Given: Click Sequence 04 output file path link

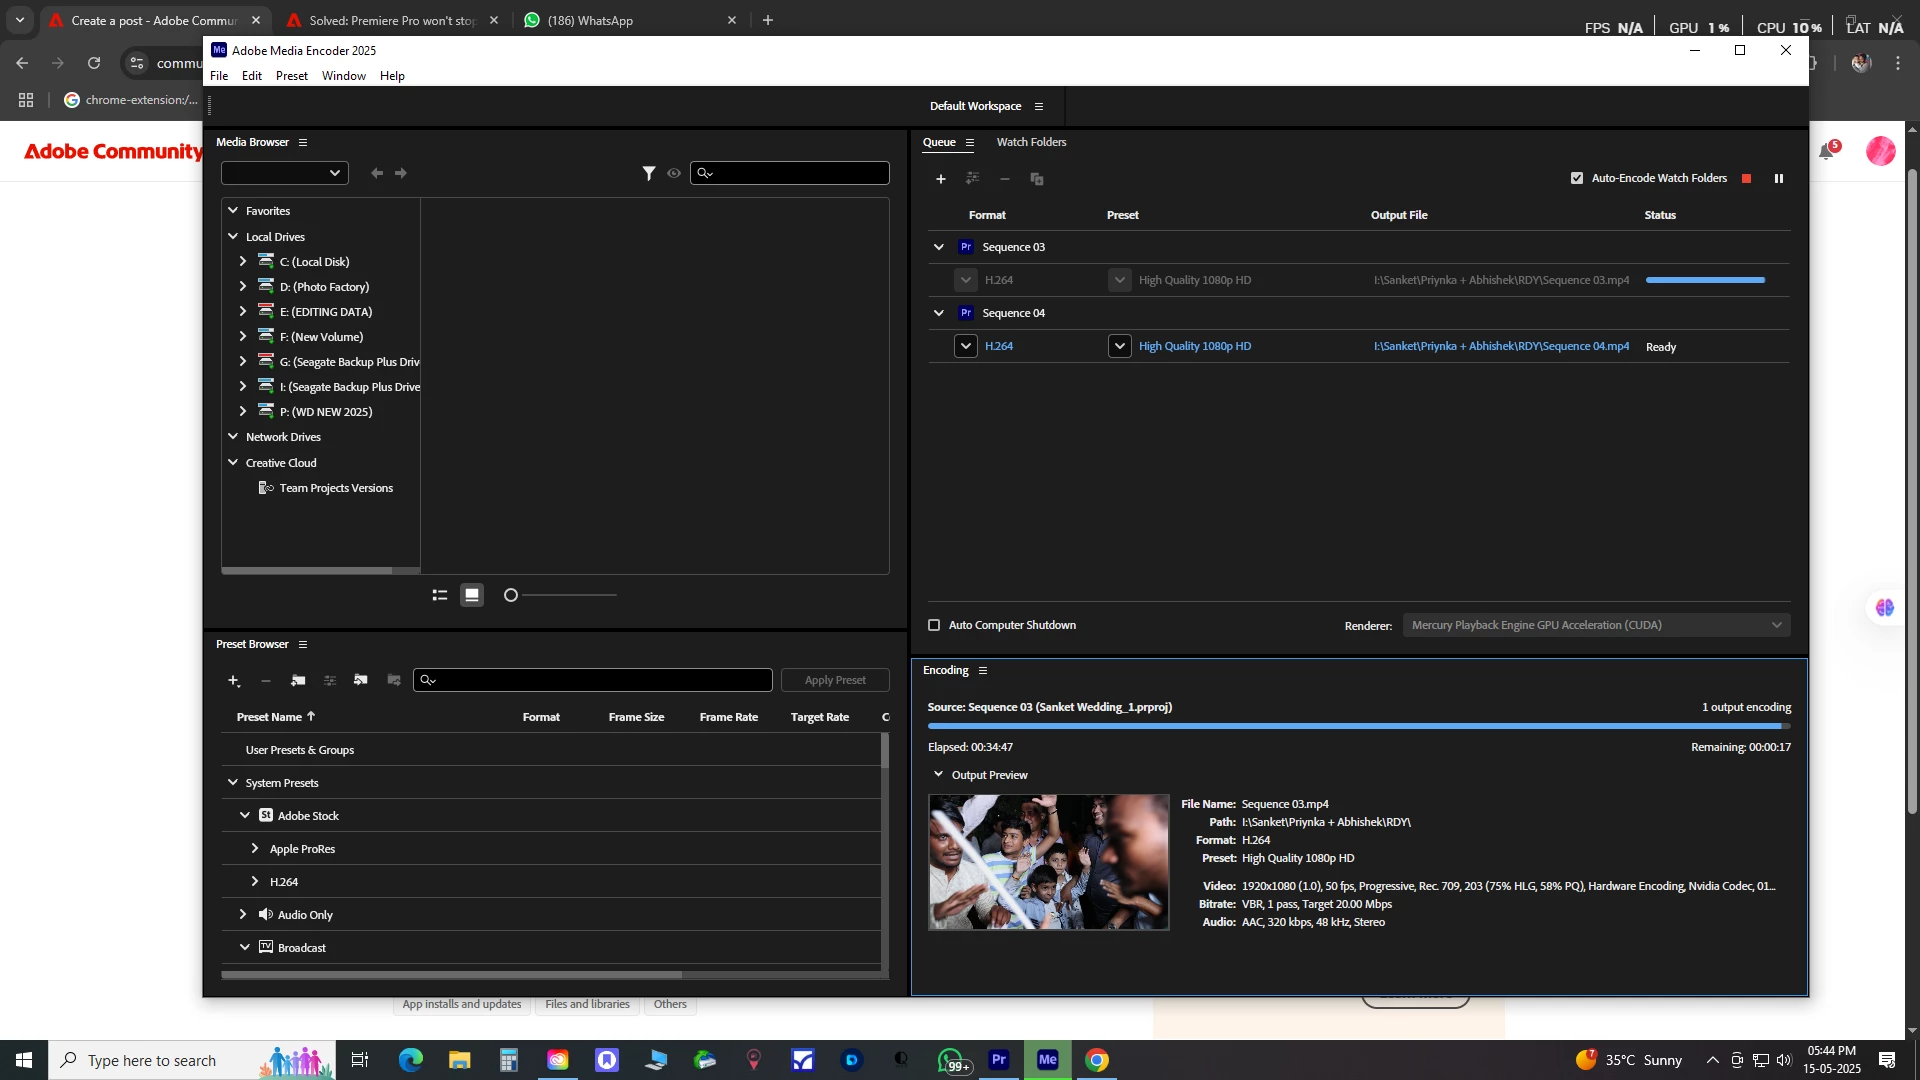Looking at the screenshot, I should tap(1500, 346).
